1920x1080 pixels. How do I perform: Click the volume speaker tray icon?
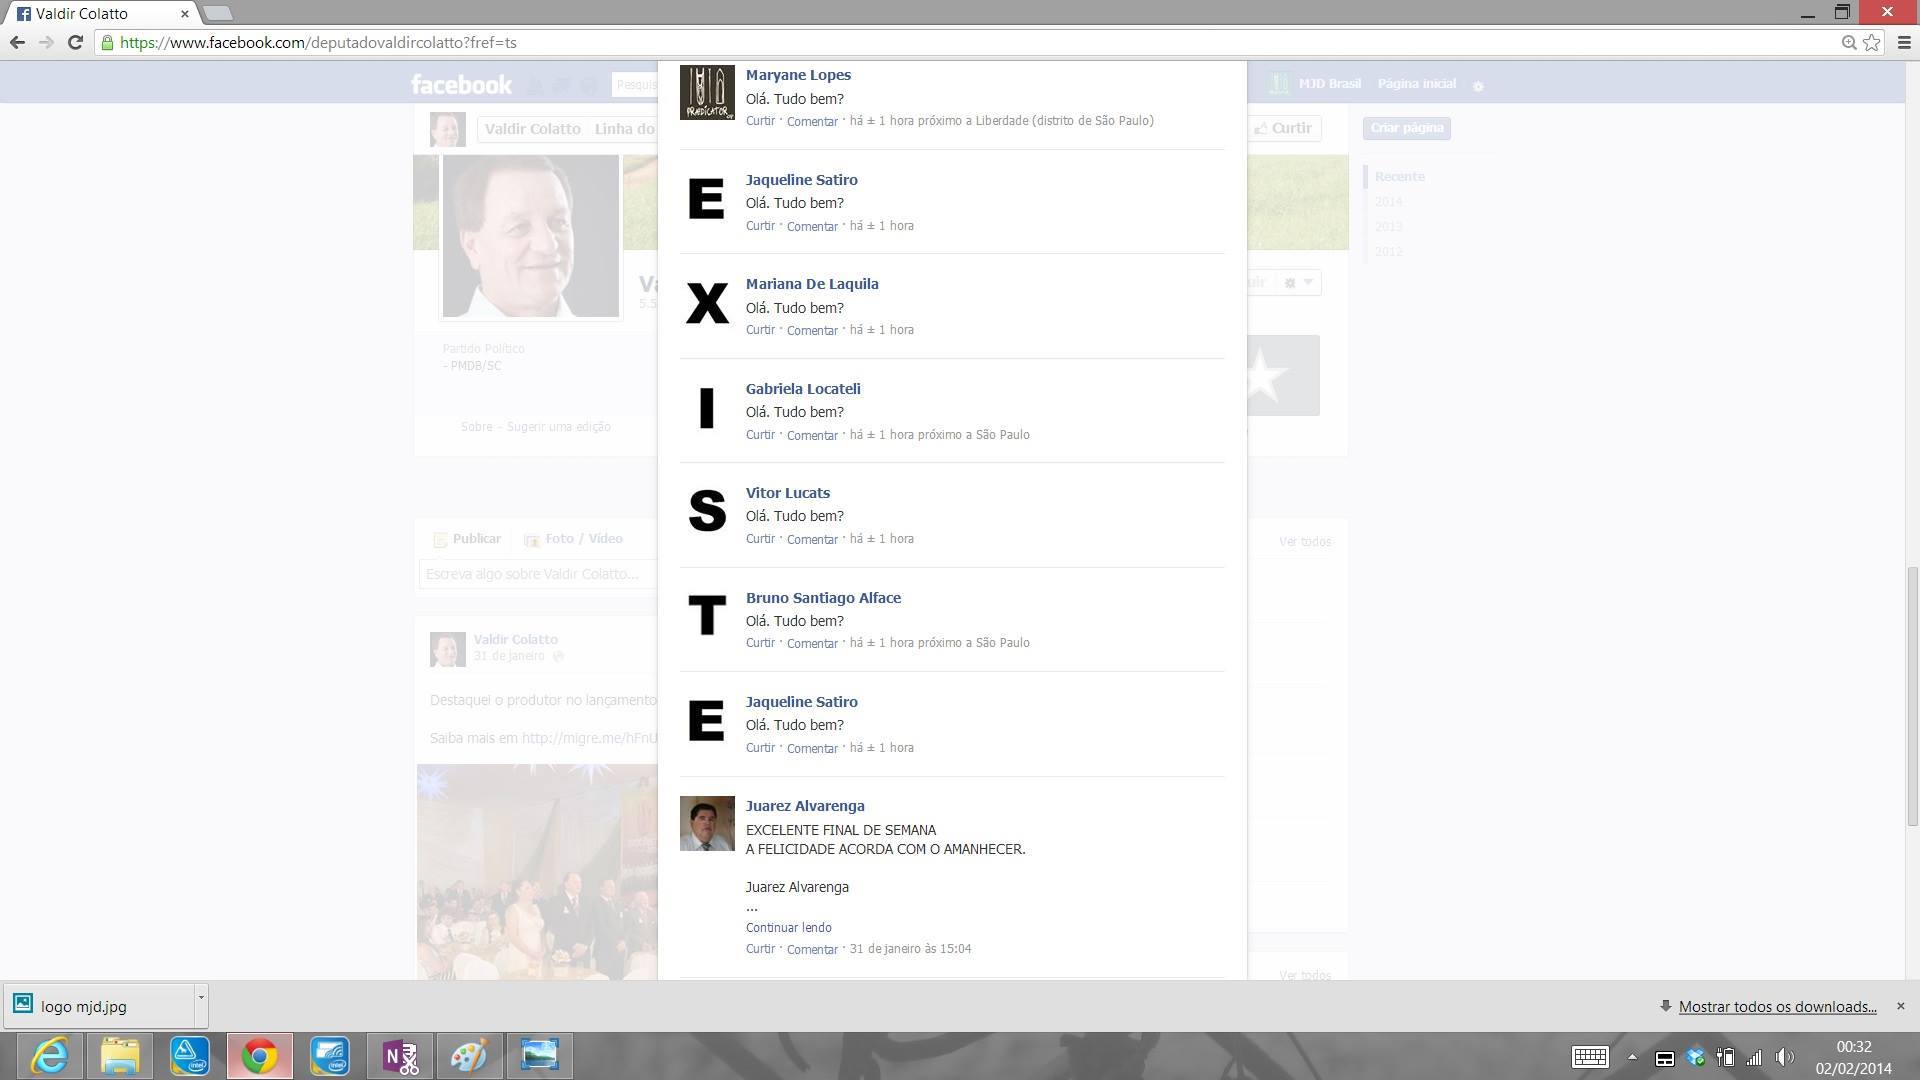[x=1784, y=1057]
